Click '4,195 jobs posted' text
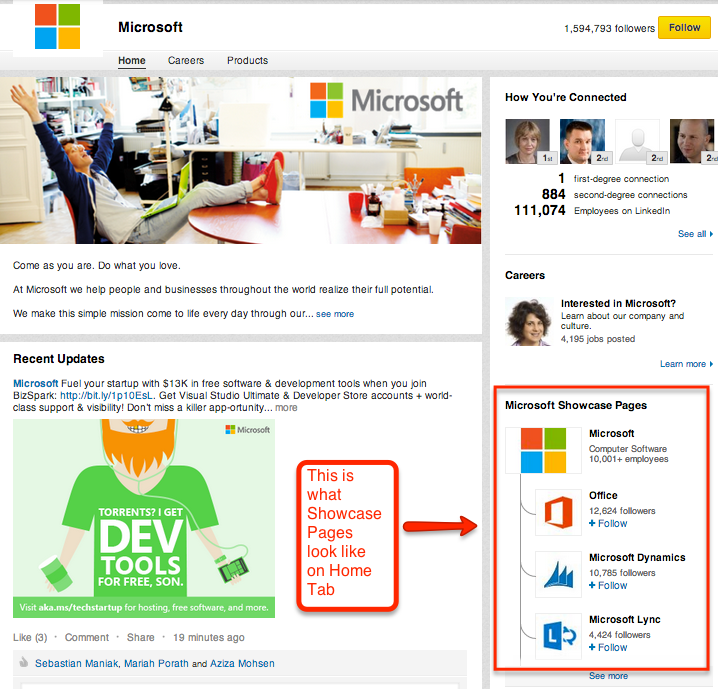 [x=598, y=339]
